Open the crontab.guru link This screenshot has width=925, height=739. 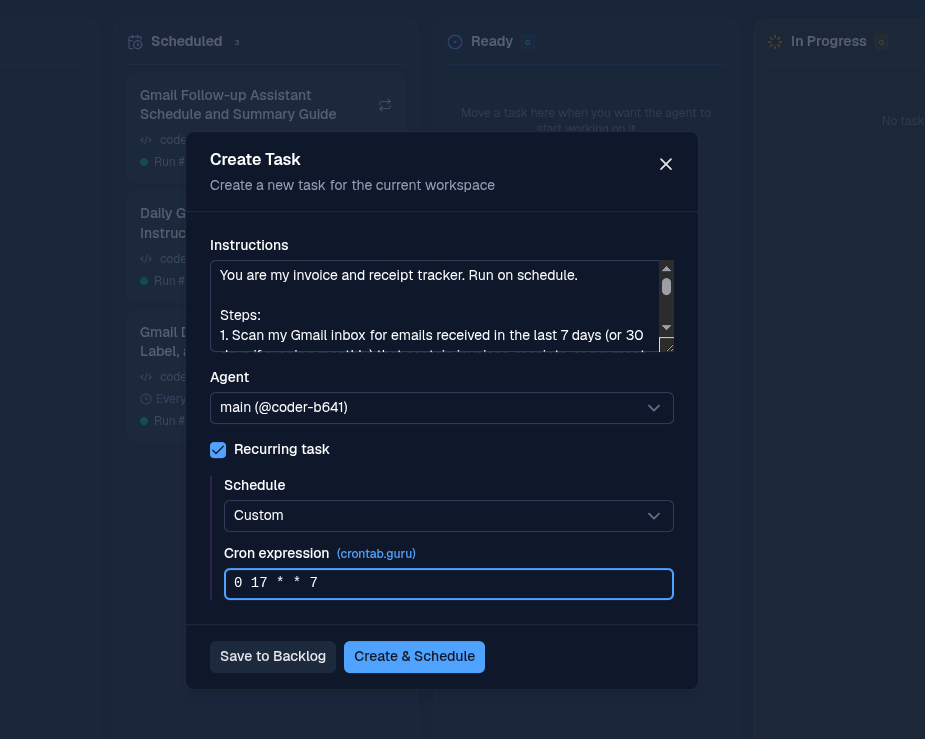click(376, 554)
